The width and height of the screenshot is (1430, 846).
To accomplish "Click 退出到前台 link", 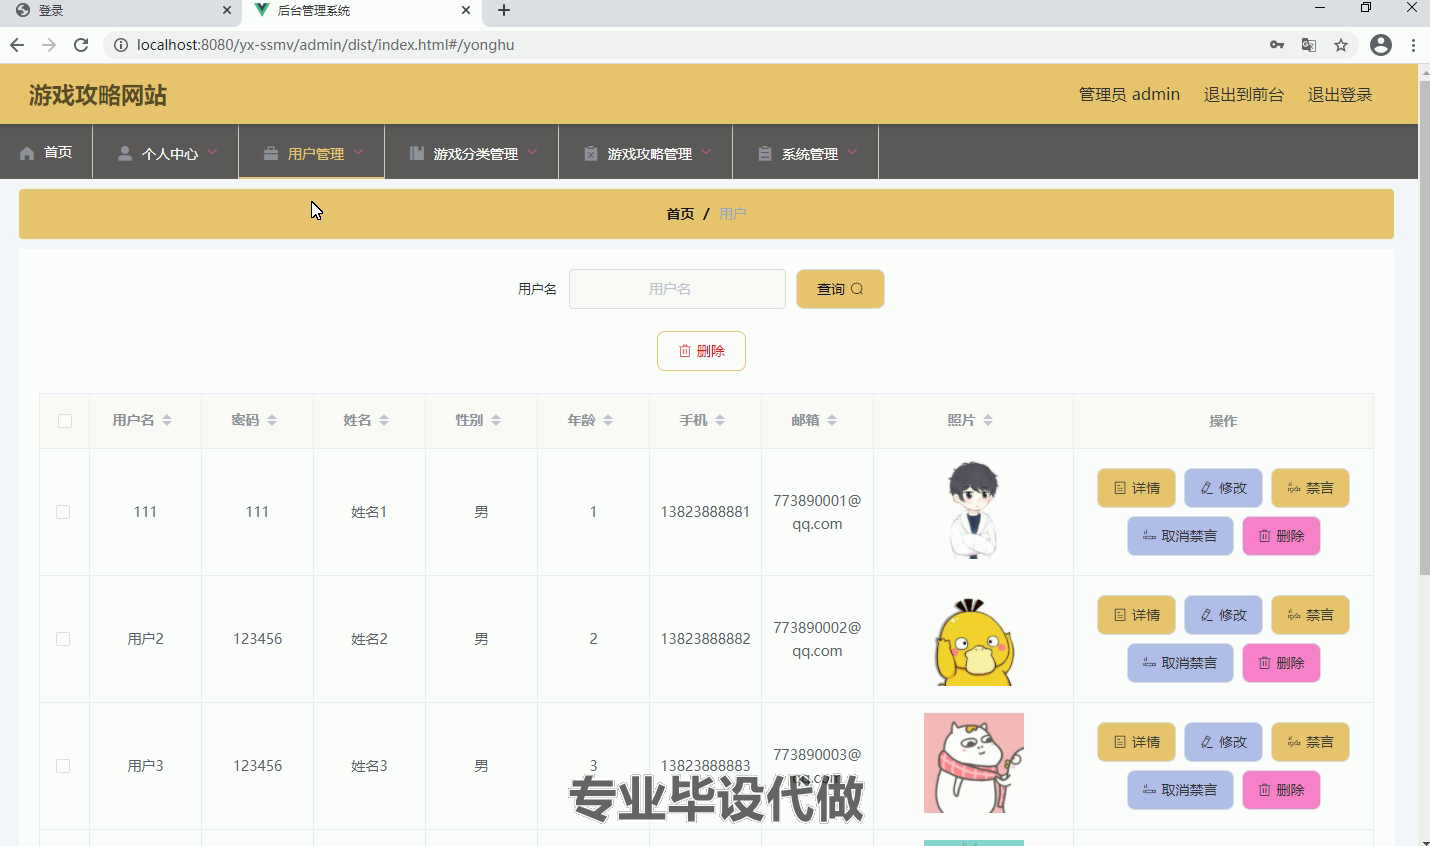I will [x=1243, y=94].
